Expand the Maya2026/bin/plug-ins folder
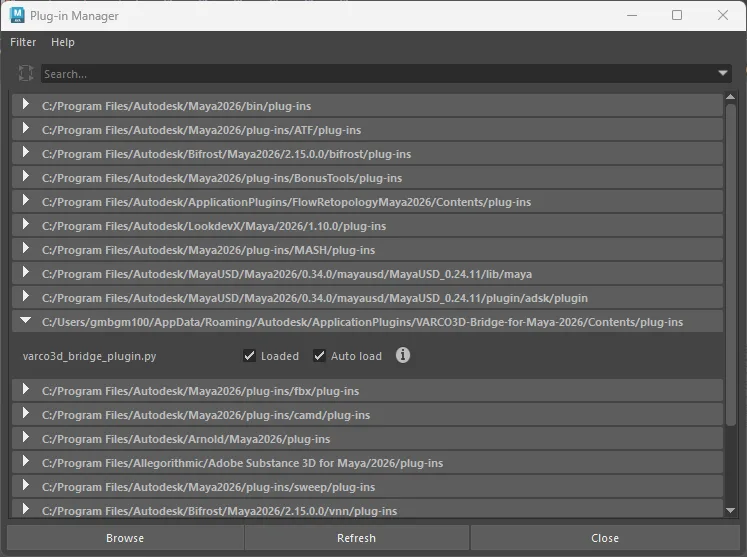The height and width of the screenshot is (557, 747). (x=26, y=104)
